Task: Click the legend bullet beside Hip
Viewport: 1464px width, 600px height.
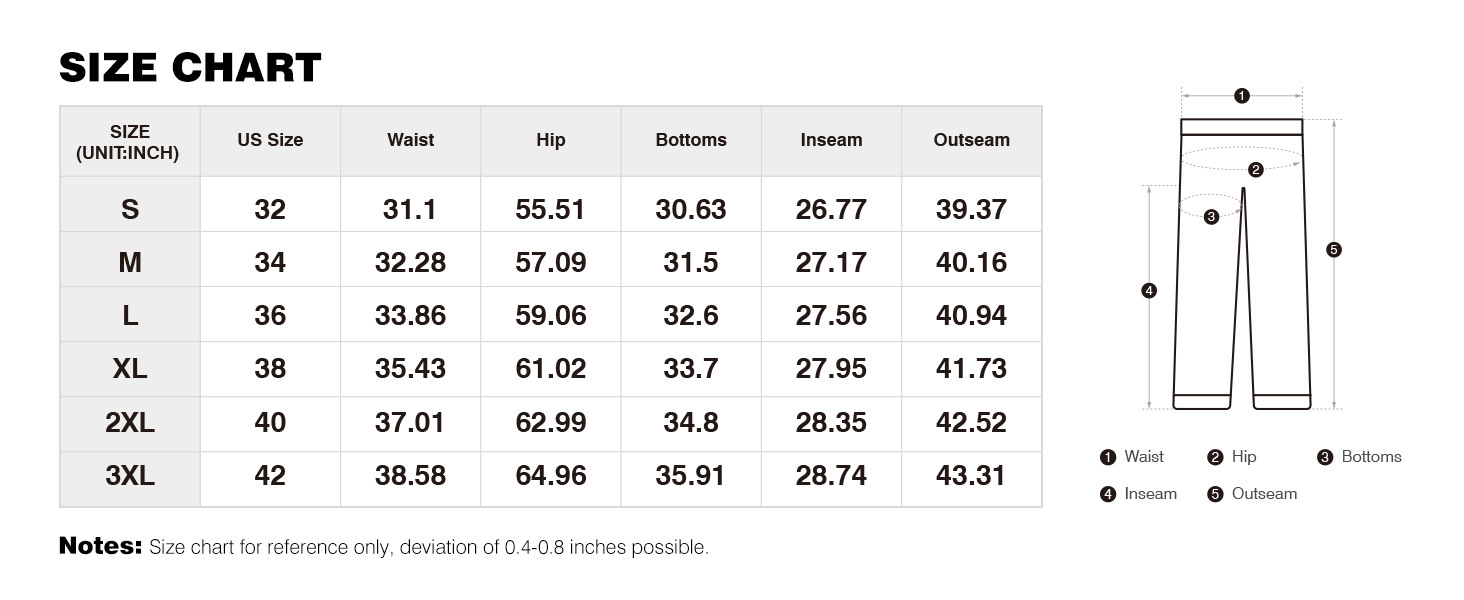Action: point(1215,458)
